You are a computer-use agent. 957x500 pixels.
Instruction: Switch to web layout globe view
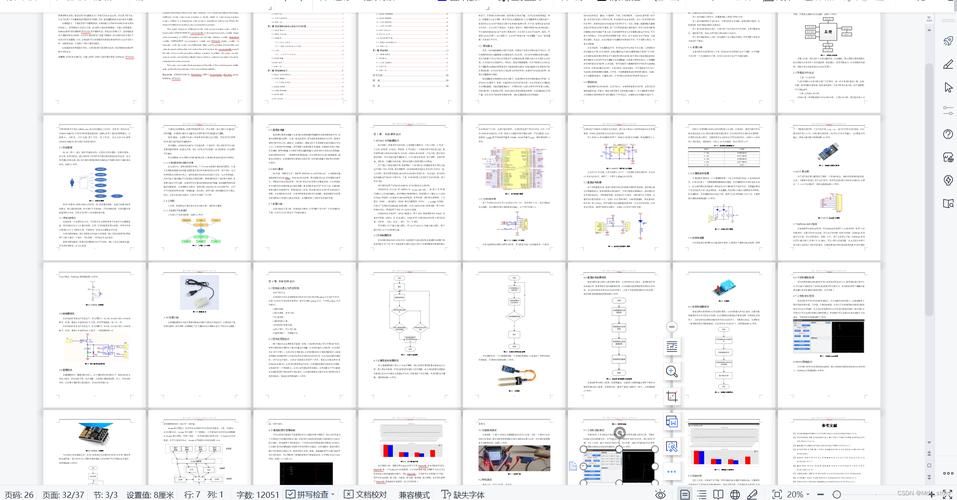(735, 494)
